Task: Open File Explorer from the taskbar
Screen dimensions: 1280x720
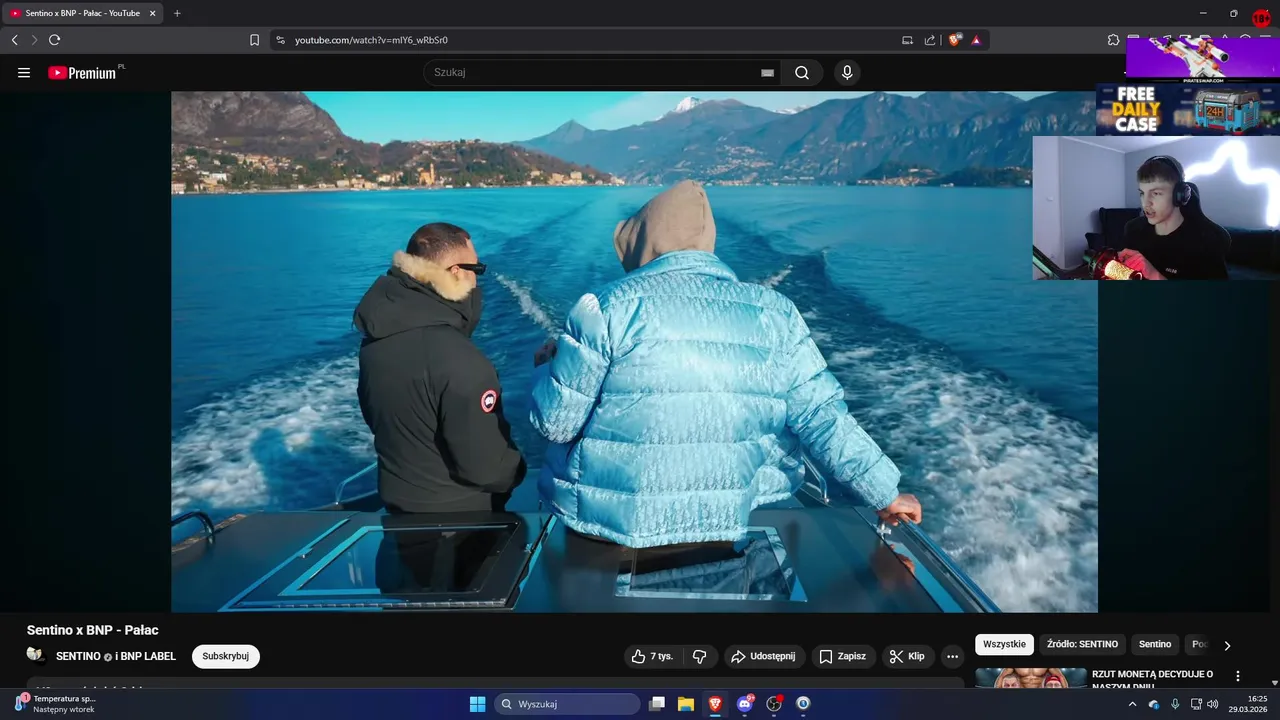Action: [686, 704]
